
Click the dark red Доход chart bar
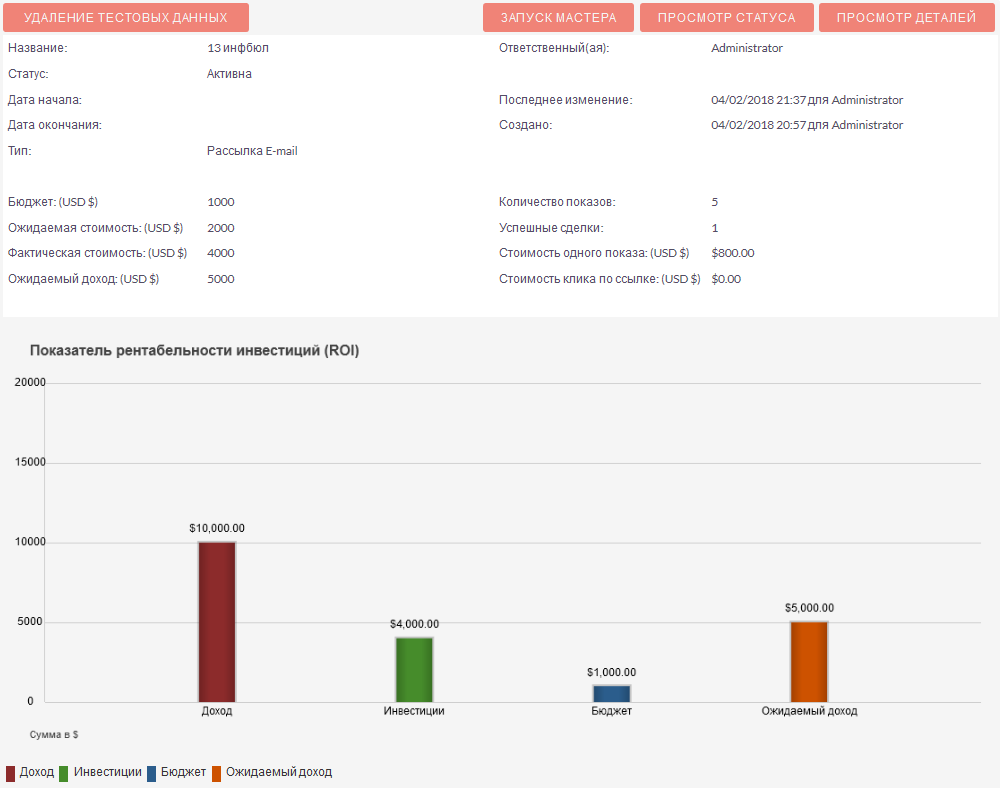pos(217,621)
